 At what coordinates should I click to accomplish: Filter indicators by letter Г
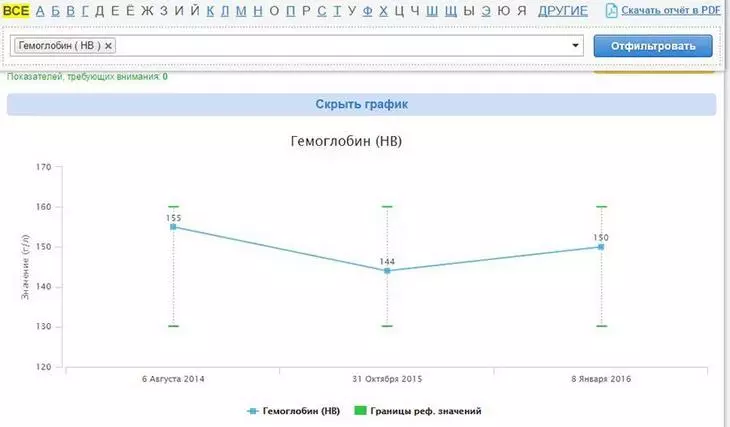click(85, 10)
